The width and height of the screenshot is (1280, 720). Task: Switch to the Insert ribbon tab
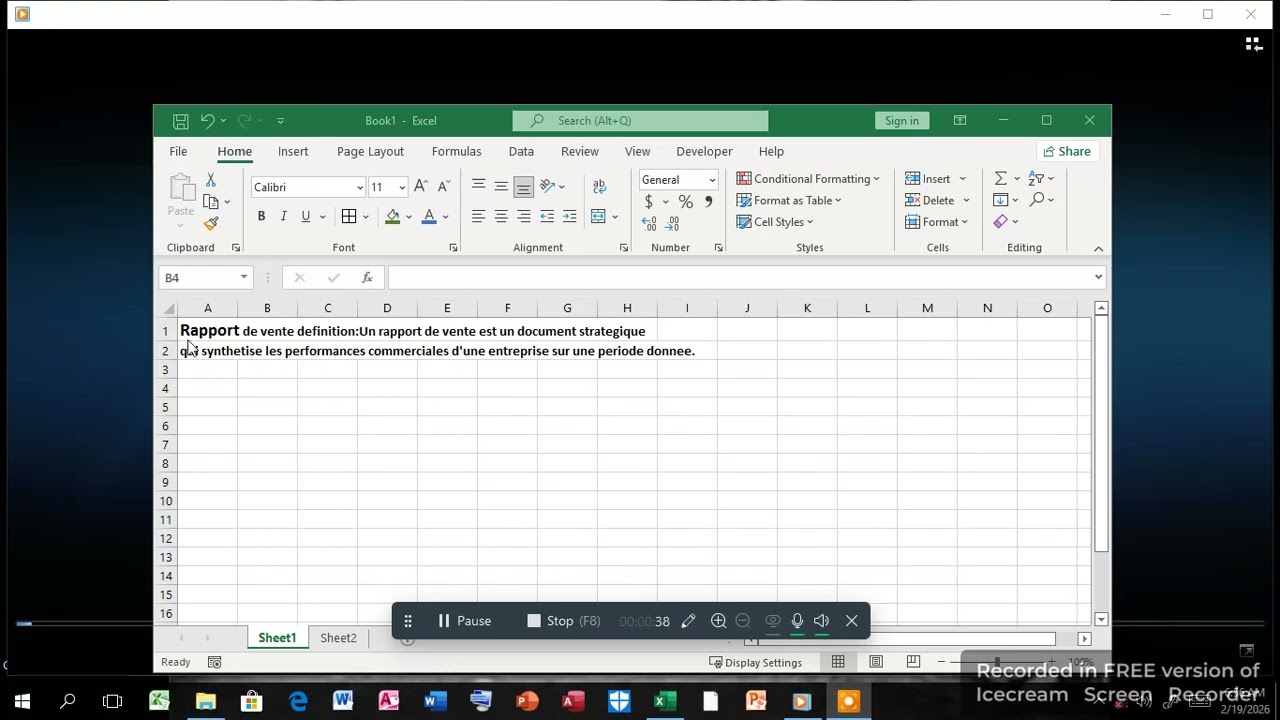tap(293, 151)
